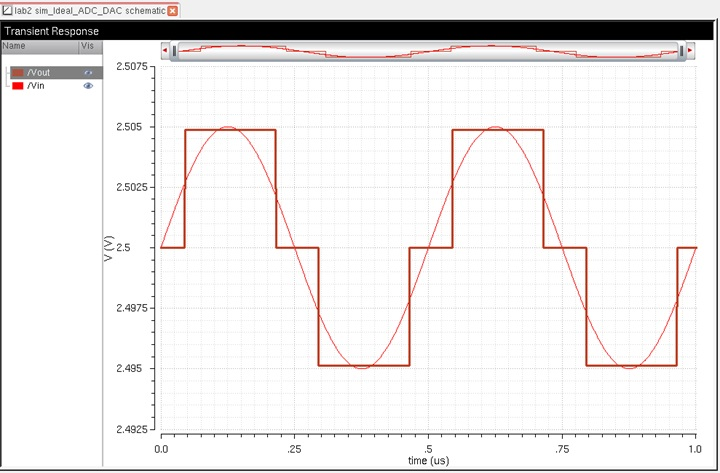Toggle visibility eye for /Vin trace

[88, 86]
